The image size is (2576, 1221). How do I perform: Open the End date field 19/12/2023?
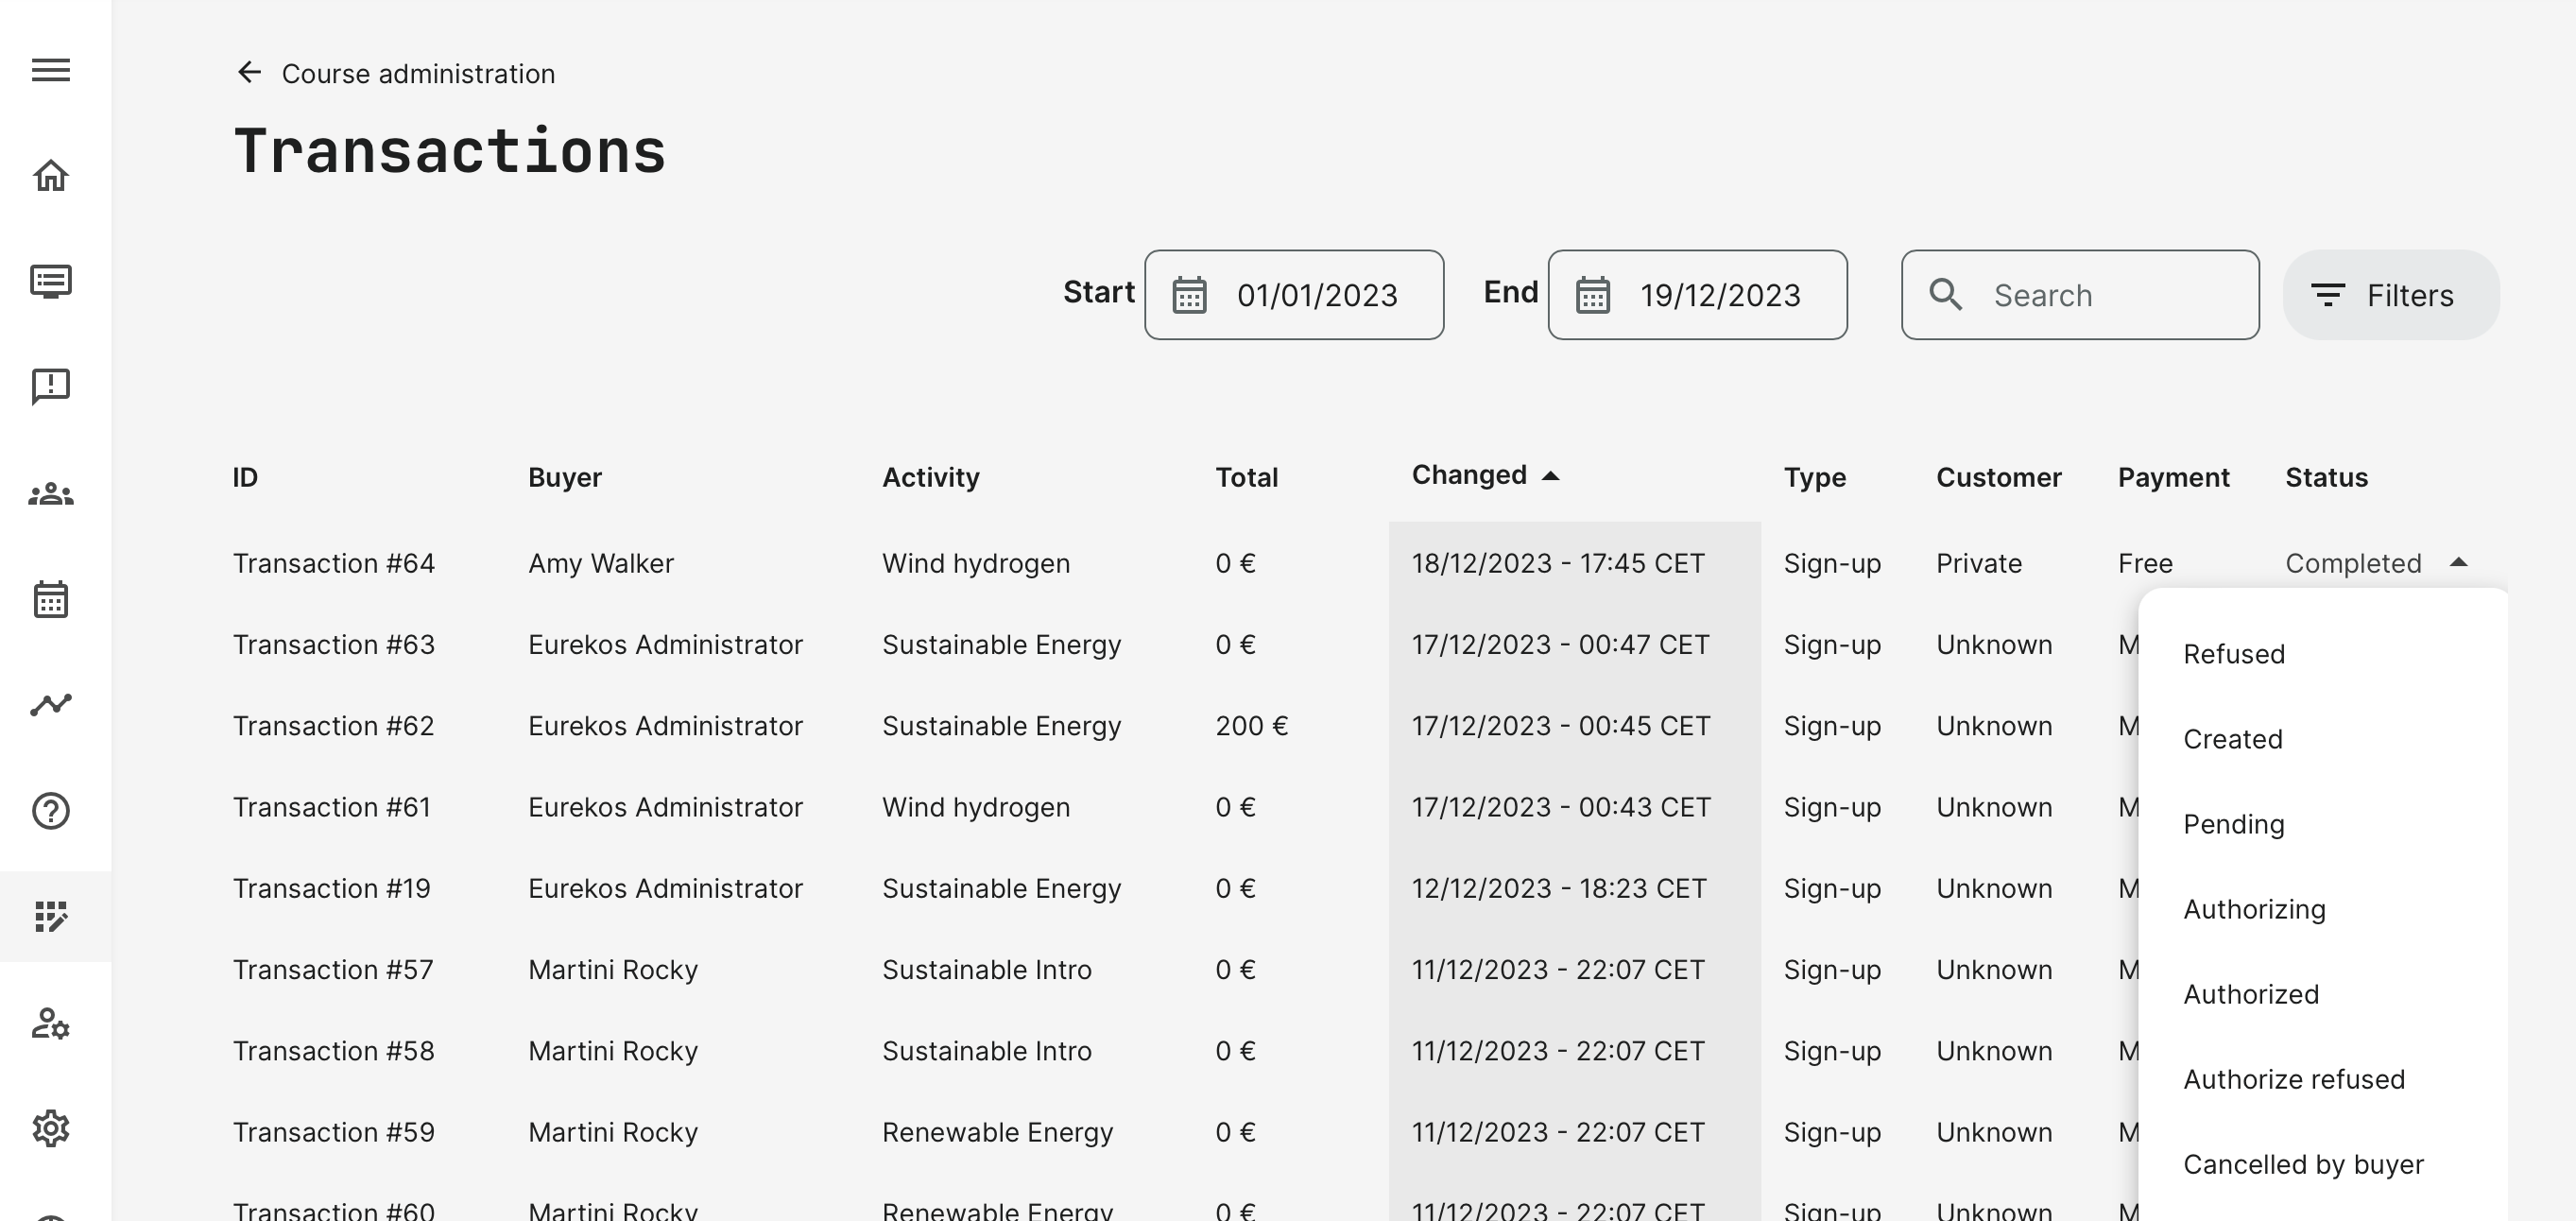[x=1719, y=296]
